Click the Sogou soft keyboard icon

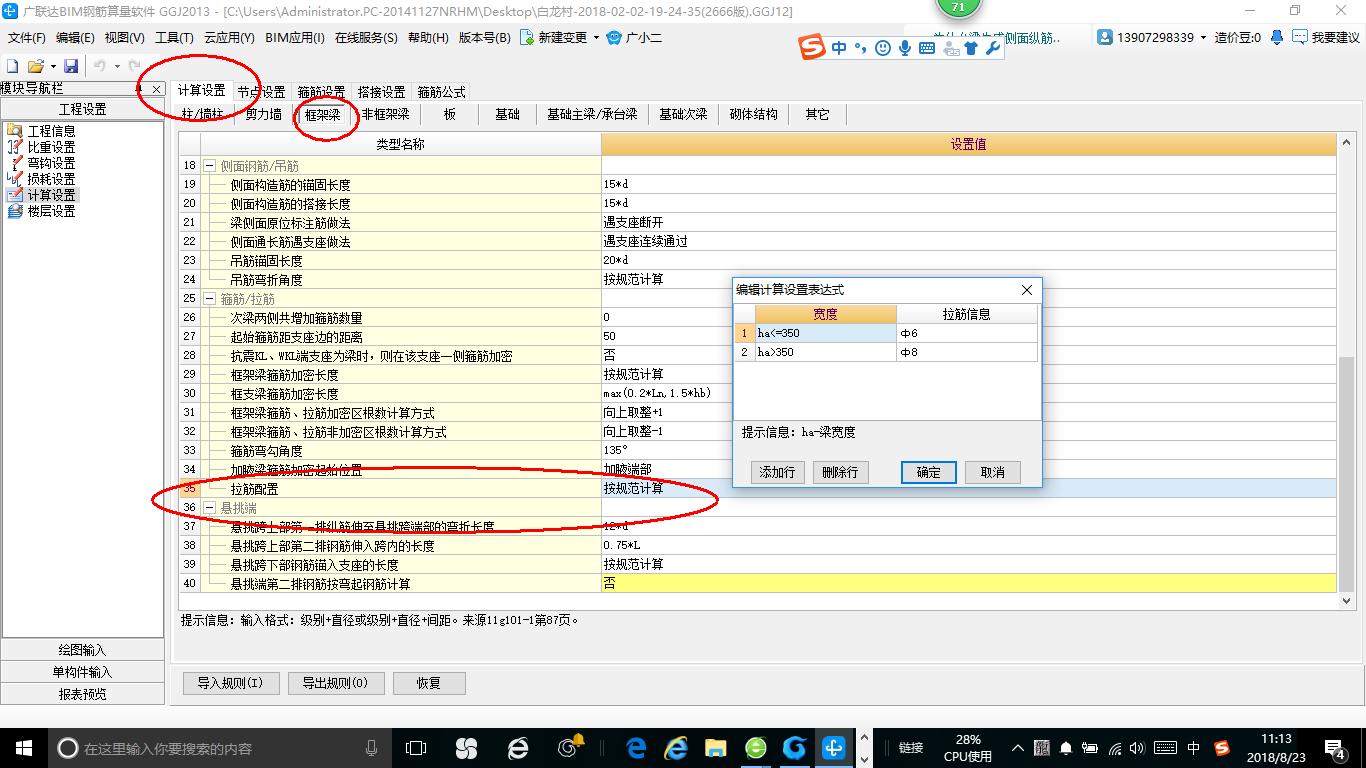pos(927,47)
